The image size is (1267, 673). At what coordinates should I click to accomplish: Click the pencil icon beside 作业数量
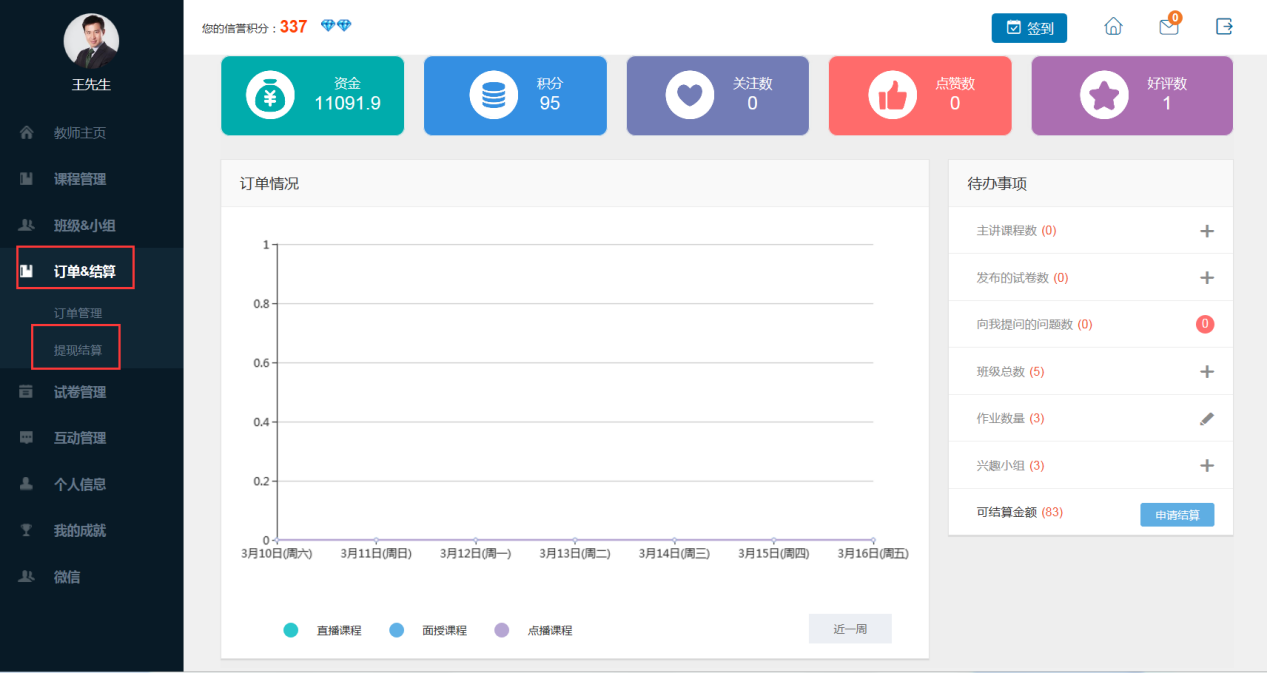tap(1206, 419)
